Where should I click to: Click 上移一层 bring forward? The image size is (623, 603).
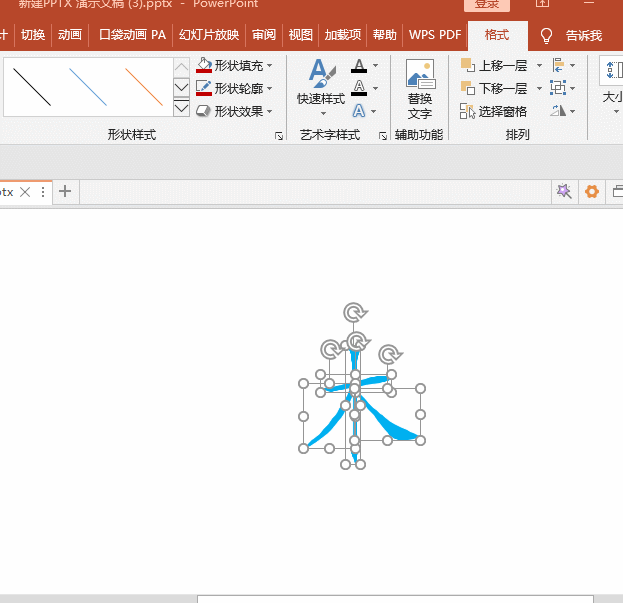coord(494,65)
